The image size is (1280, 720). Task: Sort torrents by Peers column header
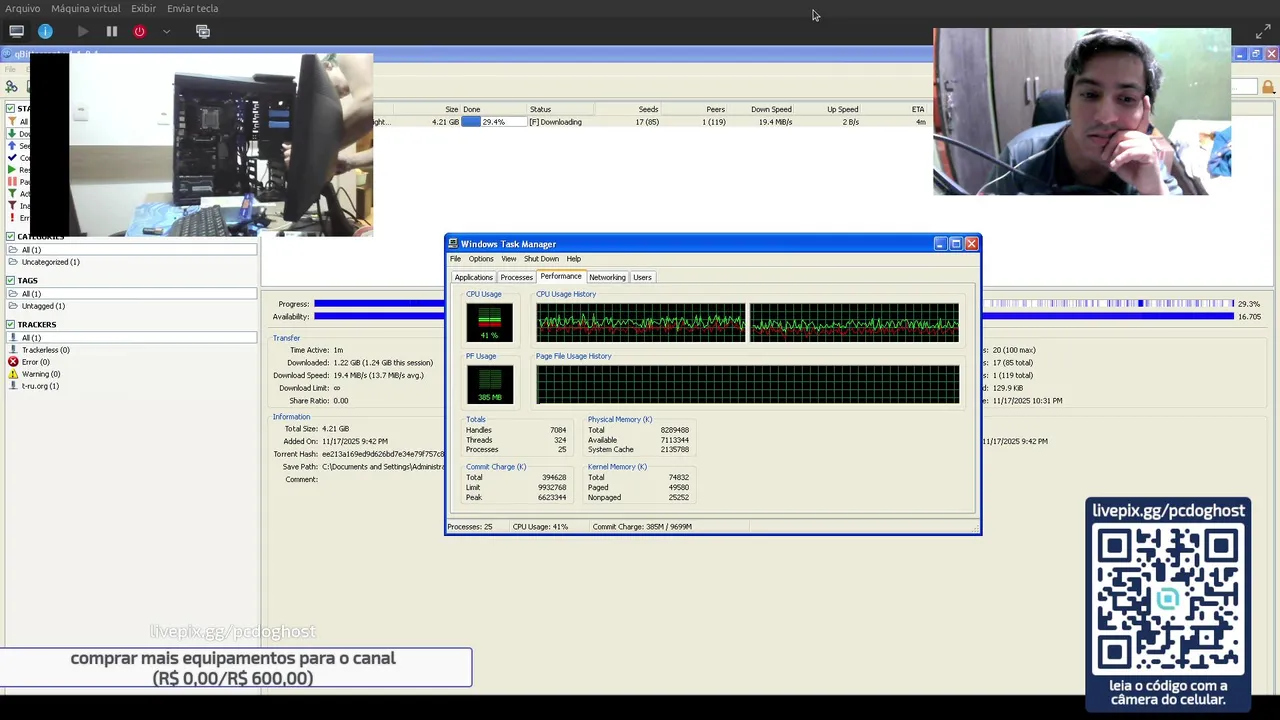715,109
